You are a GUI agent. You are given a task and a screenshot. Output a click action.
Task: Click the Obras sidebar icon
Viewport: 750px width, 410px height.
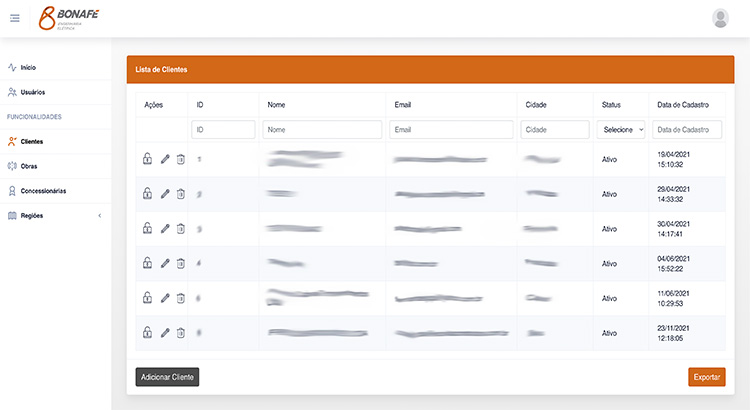tap(12, 166)
